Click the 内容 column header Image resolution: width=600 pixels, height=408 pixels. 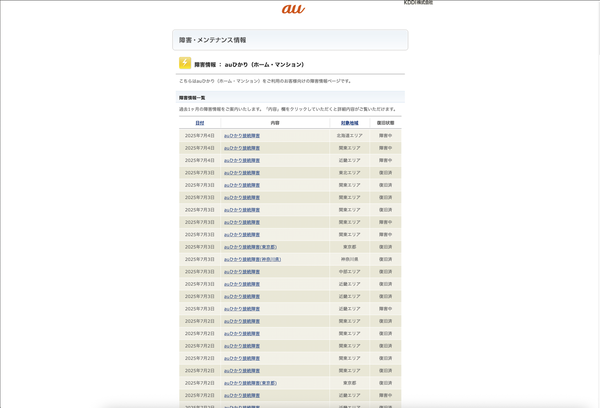click(x=275, y=123)
